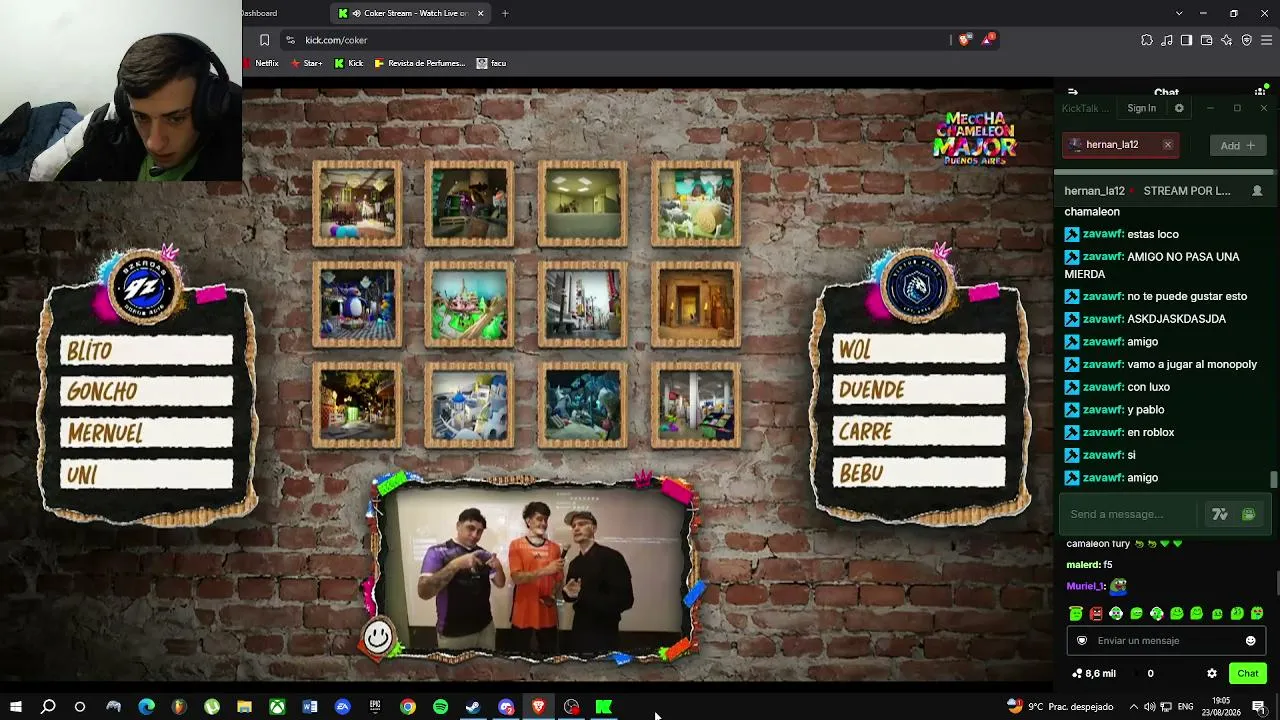
Task: Mute the Coker Stream tab audio icon
Action: coord(356,13)
